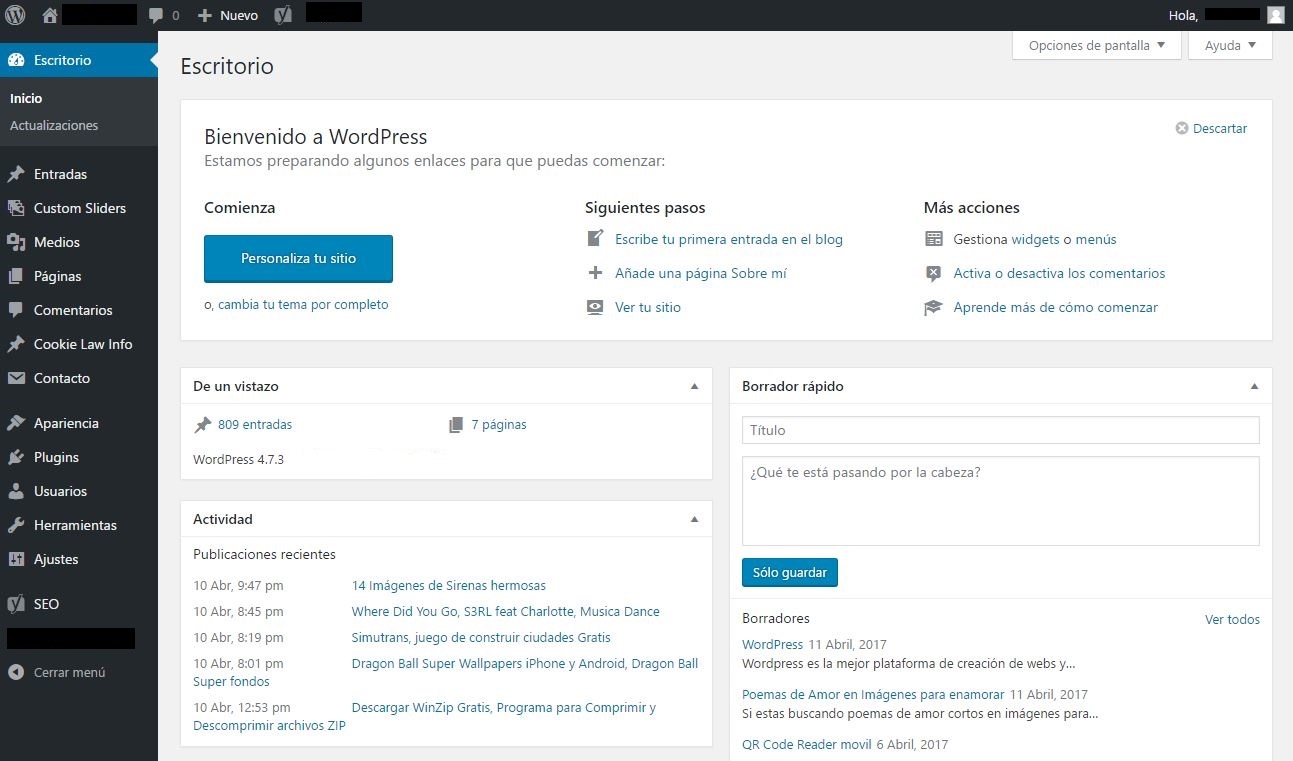Viewport: 1293px width, 761px height.
Task: Click the Contacto envelope icon
Action: point(16,378)
